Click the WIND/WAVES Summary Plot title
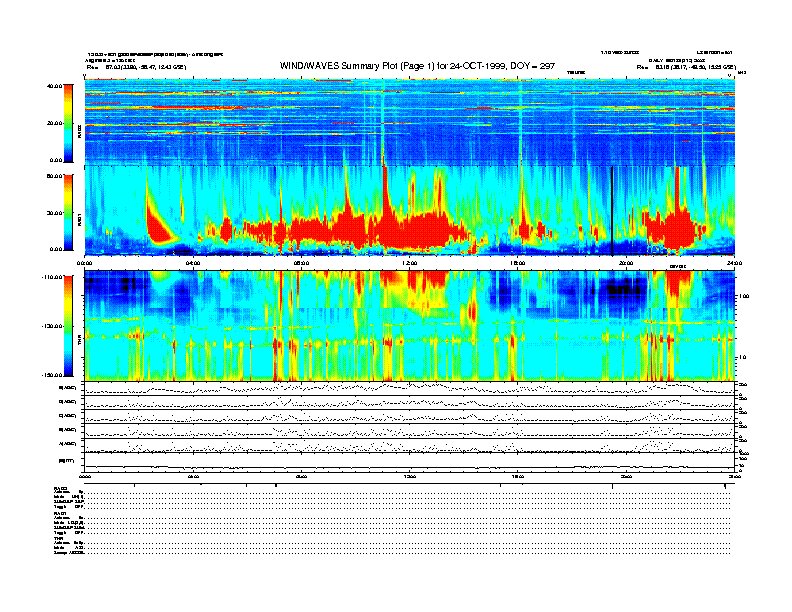The height and width of the screenshot is (612, 792). point(417,66)
